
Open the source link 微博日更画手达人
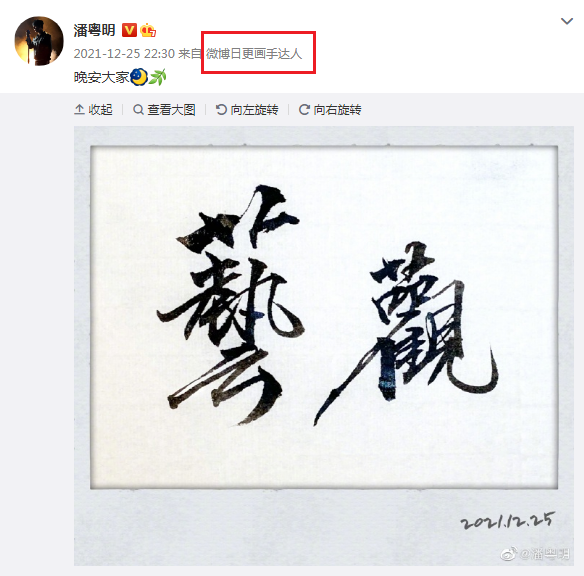[x=254, y=54]
